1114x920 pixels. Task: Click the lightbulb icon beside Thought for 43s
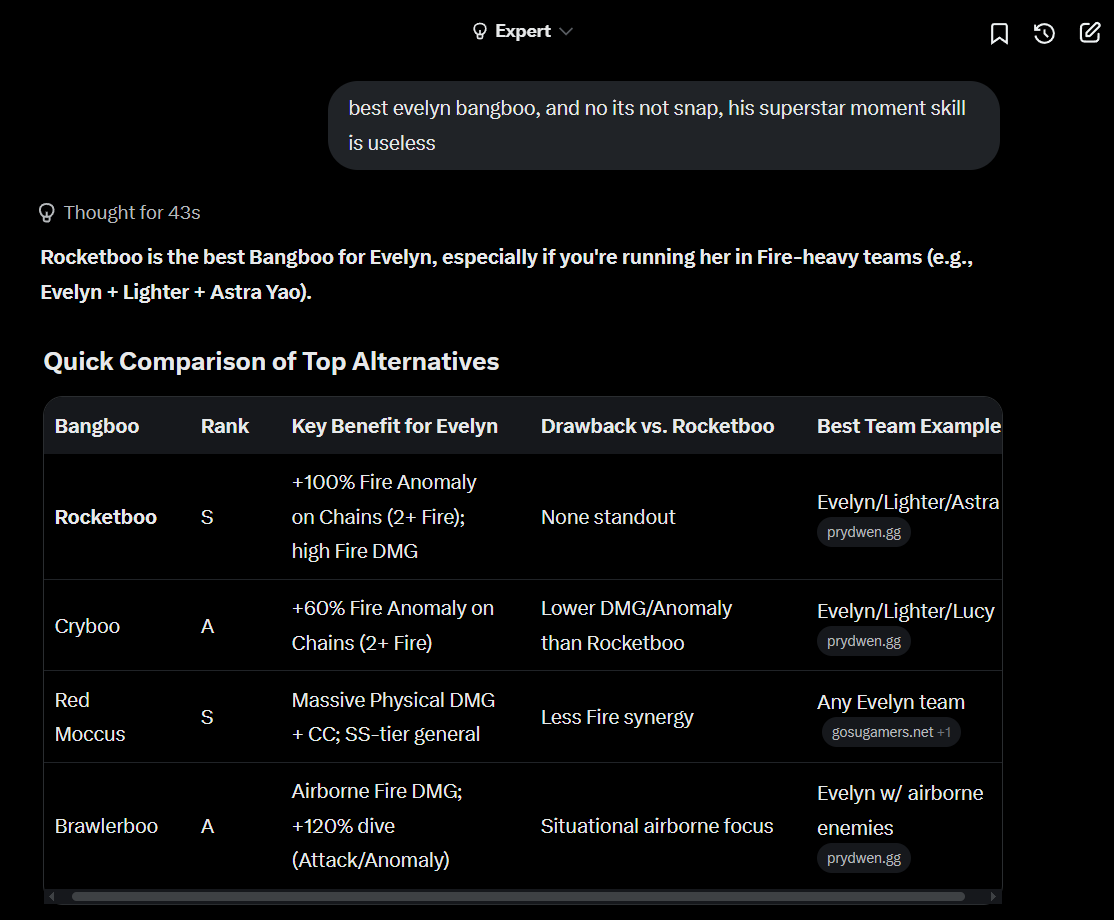(46, 213)
